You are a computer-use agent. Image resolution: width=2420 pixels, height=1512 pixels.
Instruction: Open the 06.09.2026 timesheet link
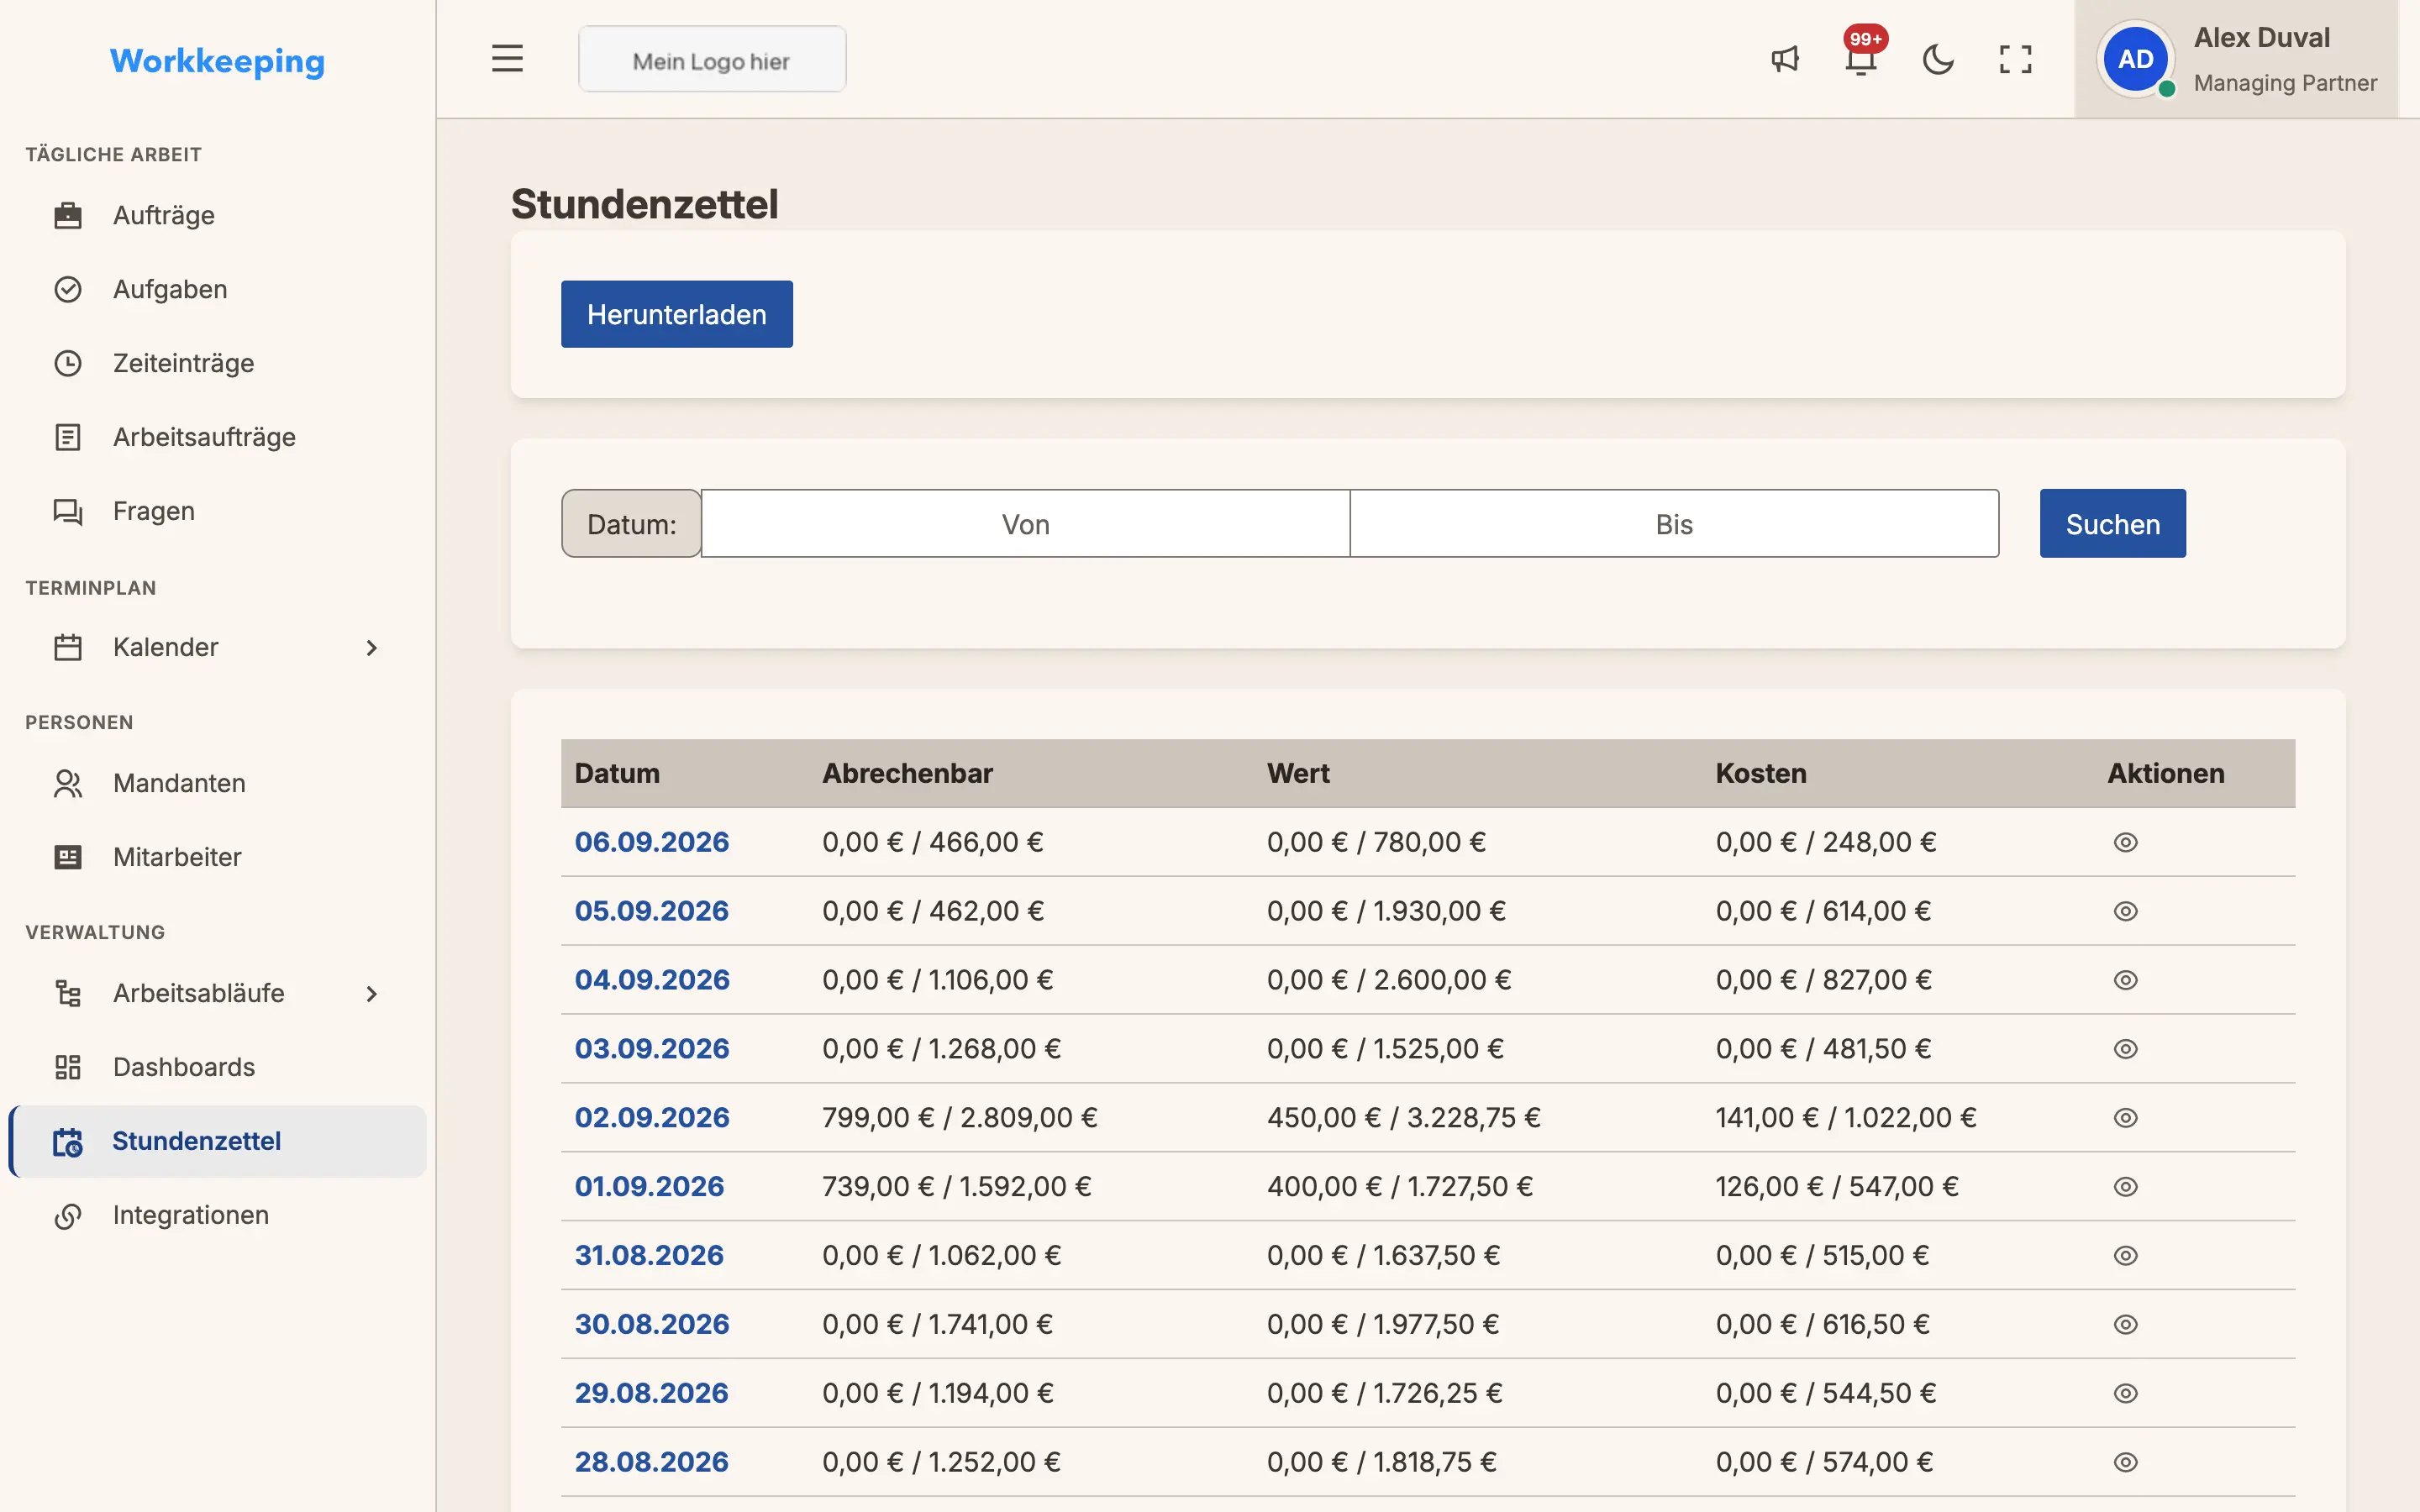tap(652, 842)
